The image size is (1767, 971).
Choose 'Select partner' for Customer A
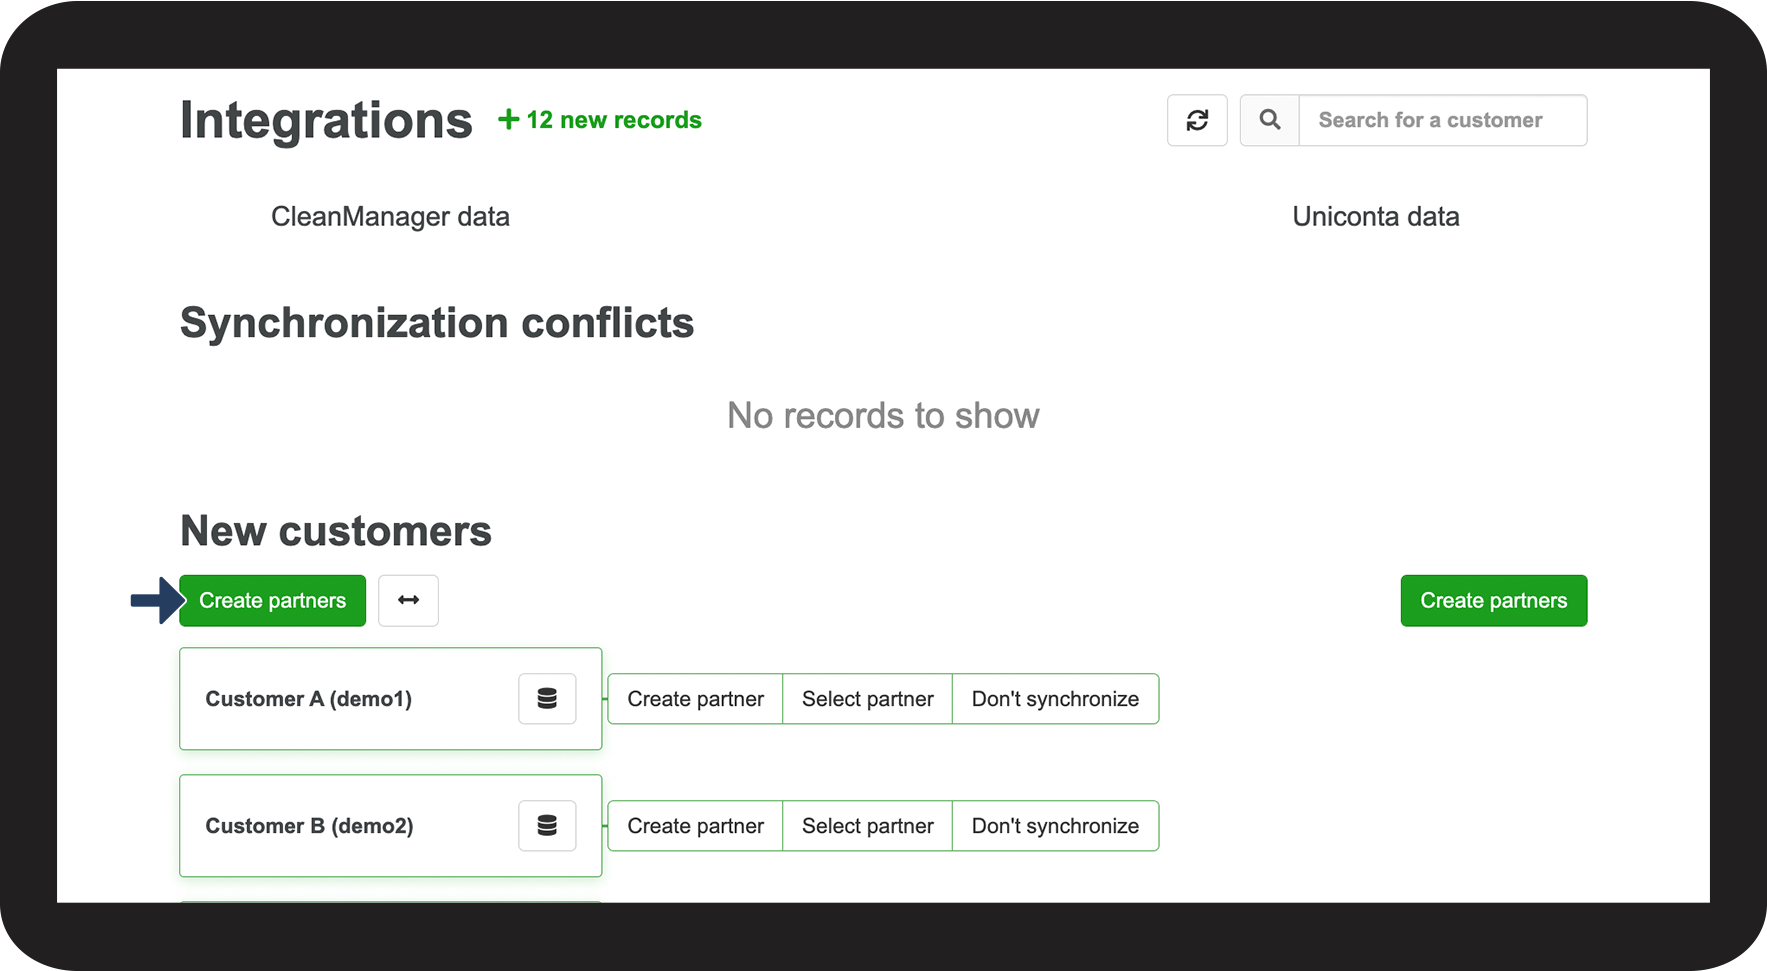point(867,699)
